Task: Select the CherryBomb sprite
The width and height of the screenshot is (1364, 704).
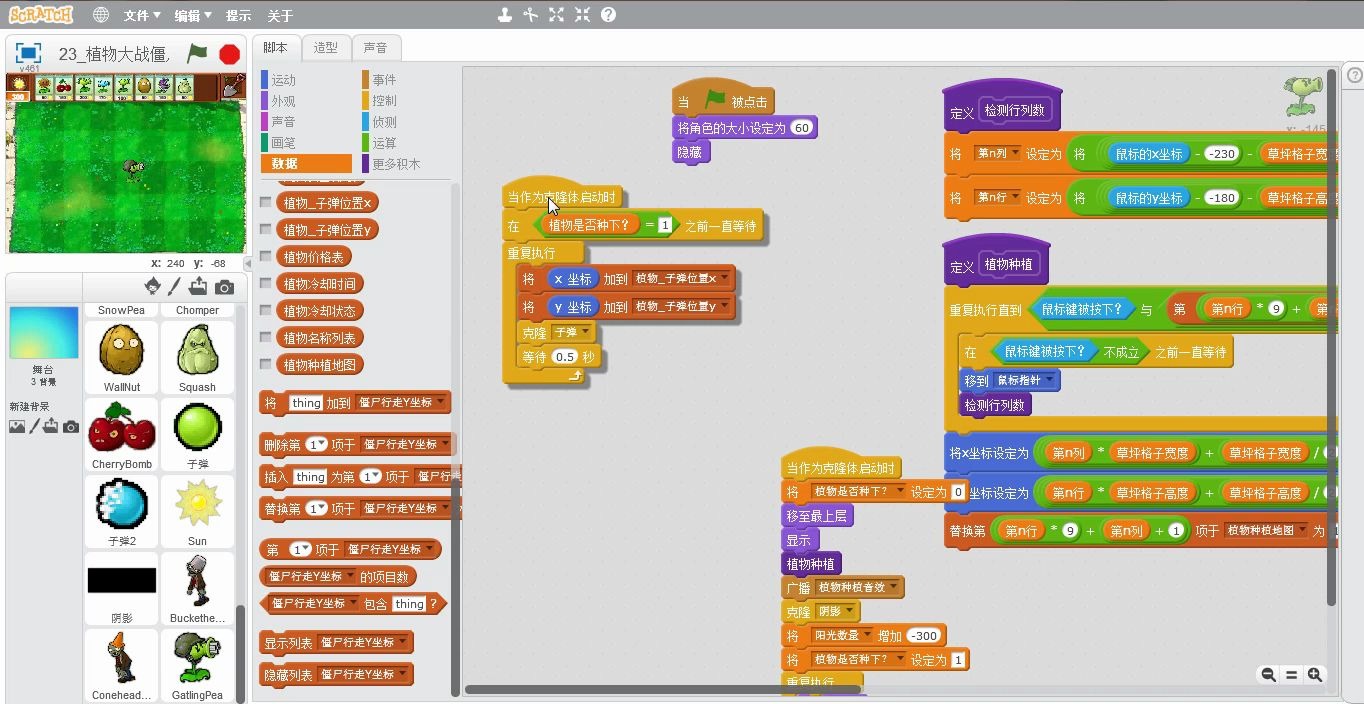Action: [122, 435]
